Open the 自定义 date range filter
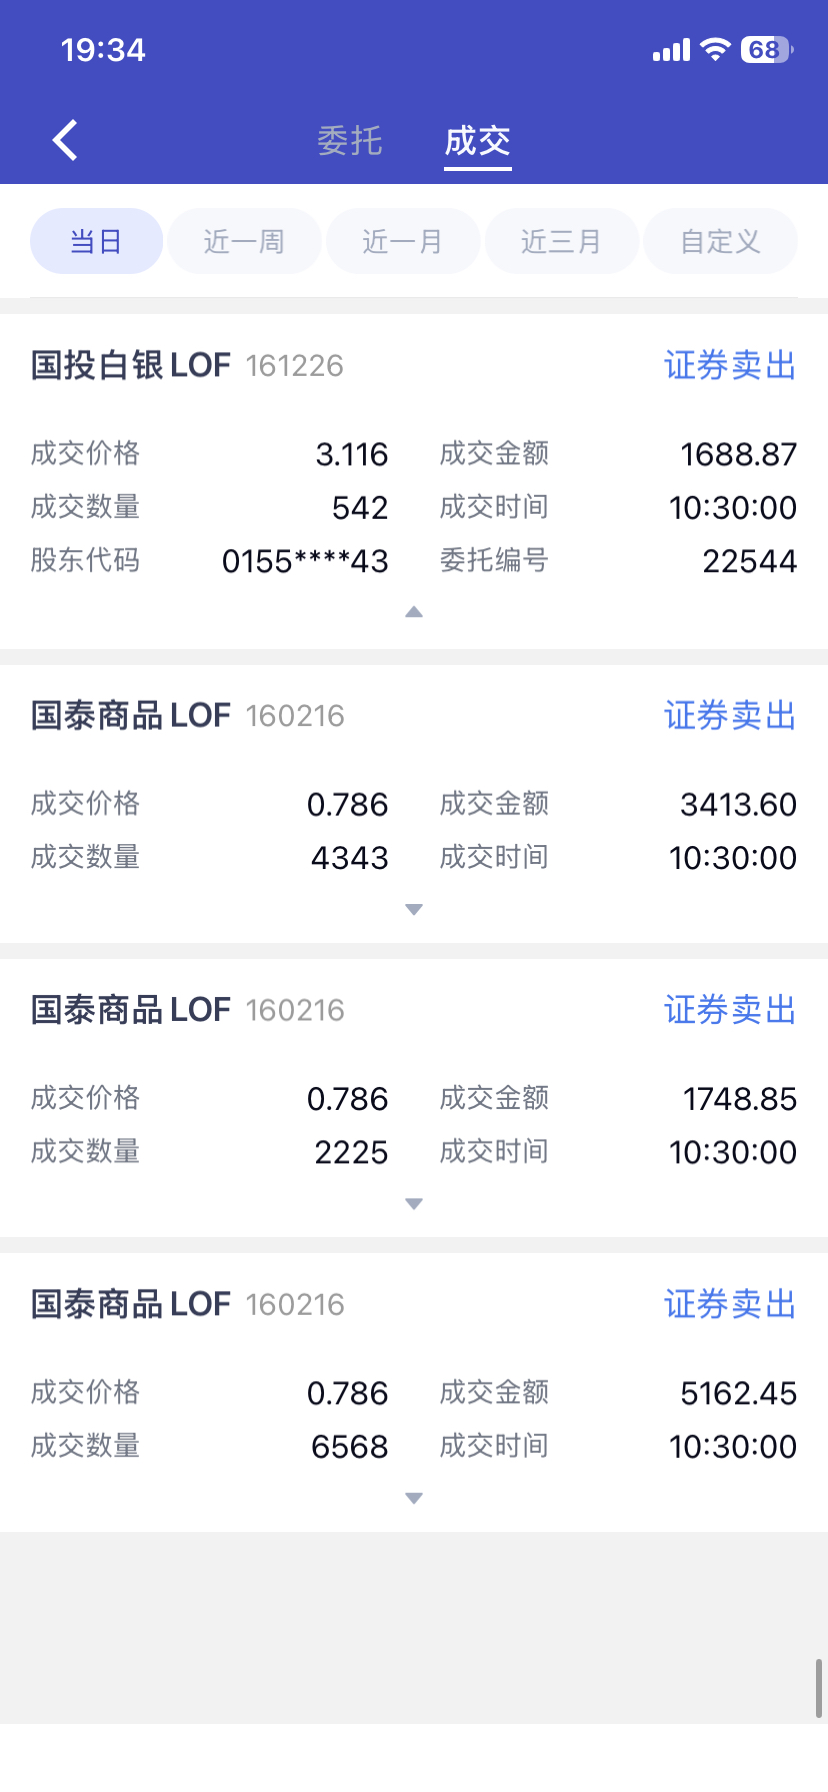Image resolution: width=828 pixels, height=1792 pixels. [x=720, y=241]
